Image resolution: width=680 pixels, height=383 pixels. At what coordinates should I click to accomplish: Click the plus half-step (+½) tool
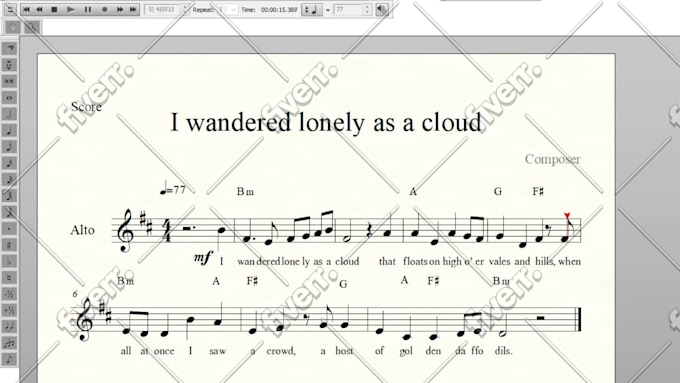[10, 310]
